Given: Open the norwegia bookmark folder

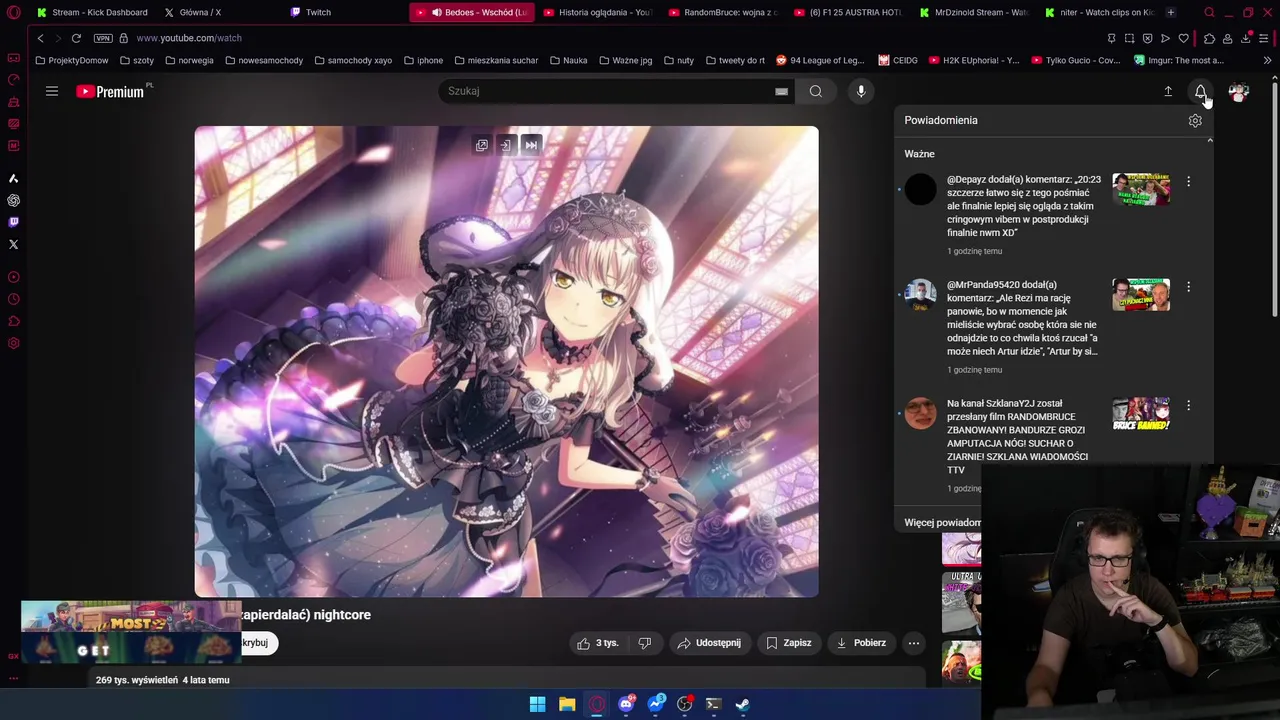Looking at the screenshot, I should click(x=189, y=60).
